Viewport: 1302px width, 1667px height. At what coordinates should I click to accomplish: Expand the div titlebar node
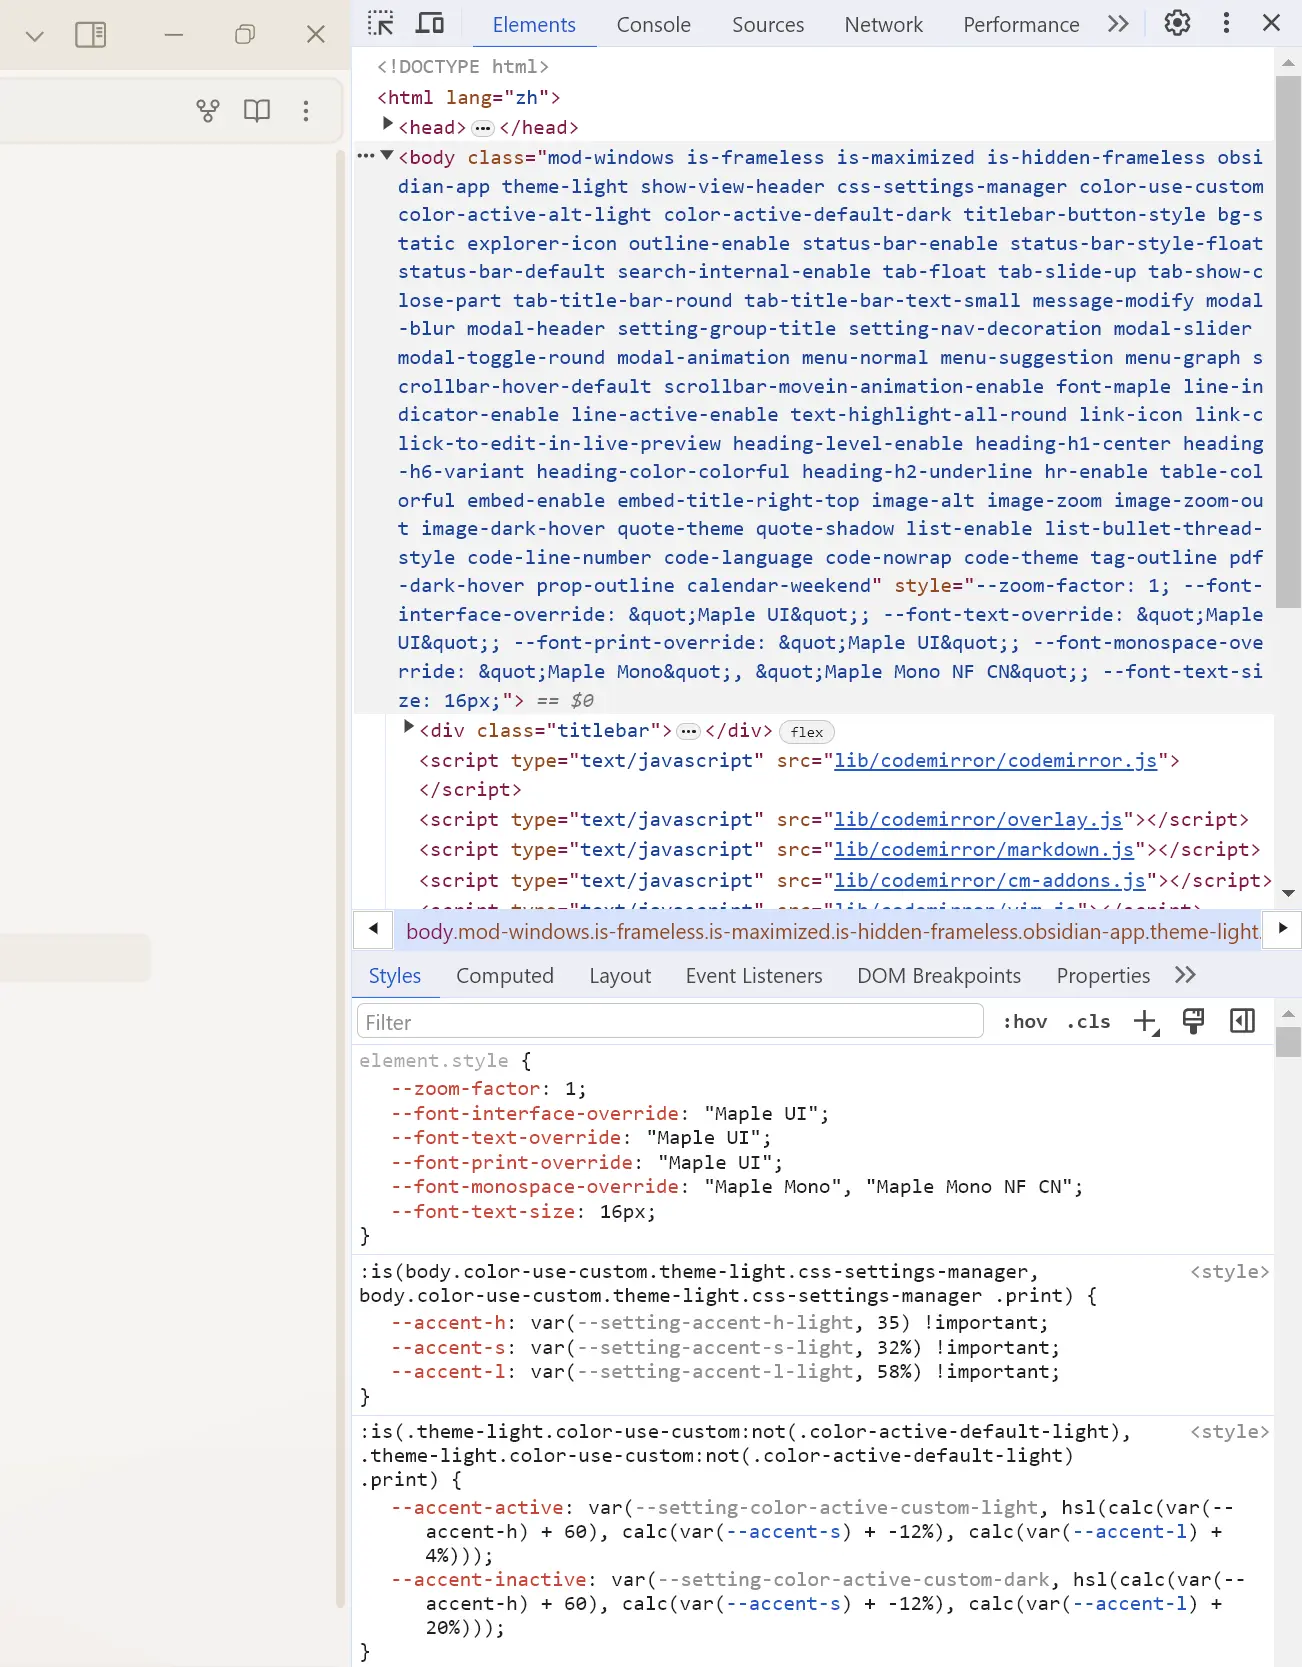coord(408,727)
